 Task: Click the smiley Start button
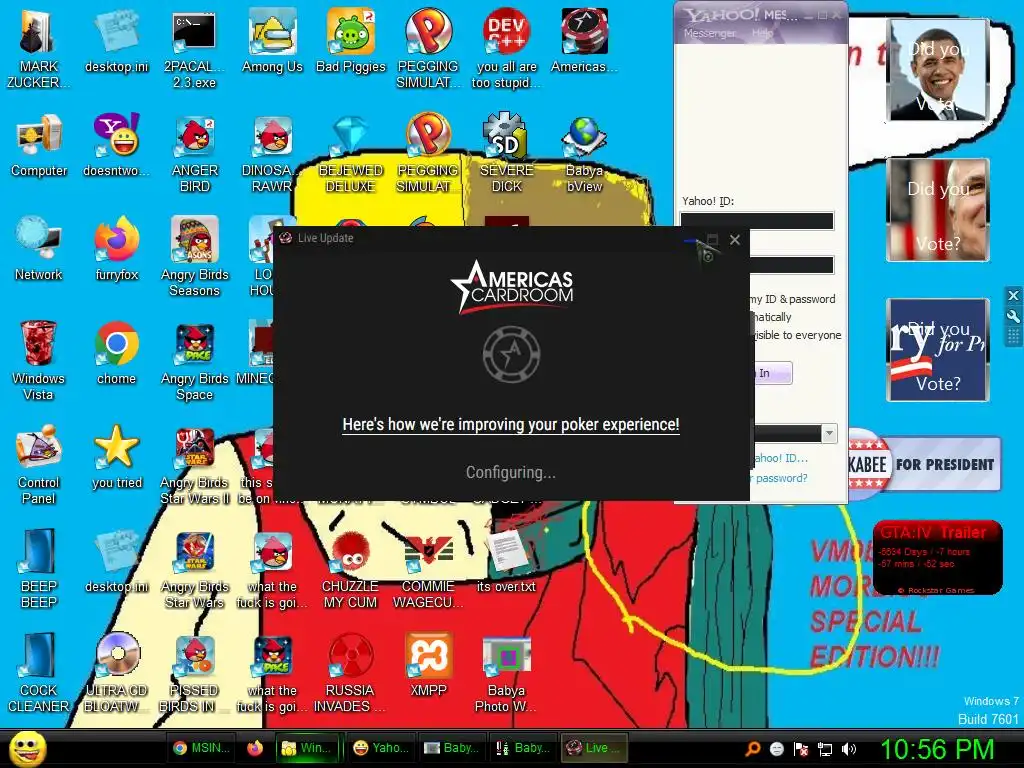pyautogui.click(x=27, y=748)
